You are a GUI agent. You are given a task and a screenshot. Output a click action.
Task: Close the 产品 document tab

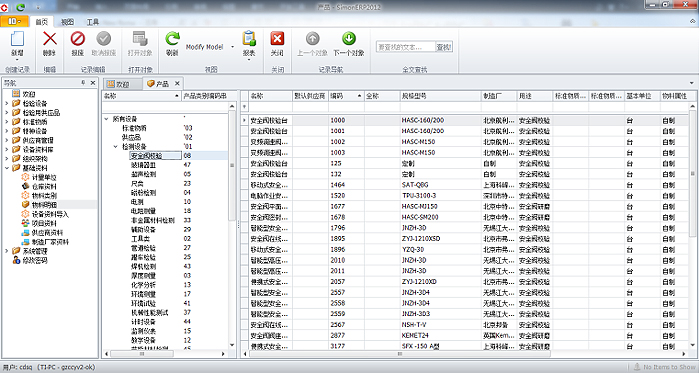(x=177, y=83)
